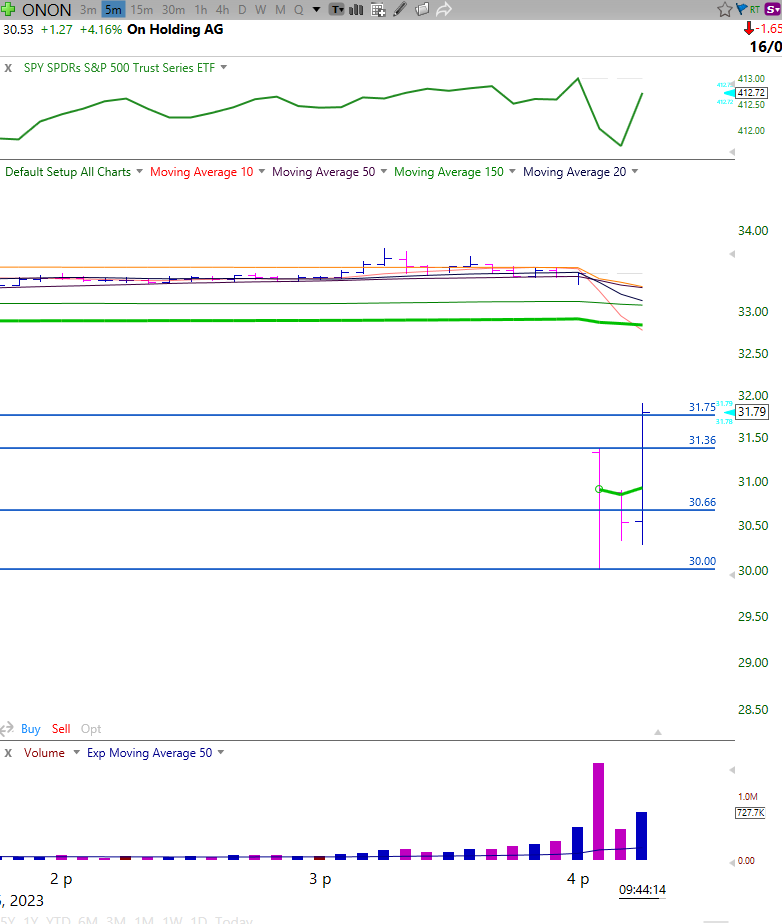Click the Volume indicator label
Image resolution: width=782 pixels, height=924 pixels.
coord(44,753)
